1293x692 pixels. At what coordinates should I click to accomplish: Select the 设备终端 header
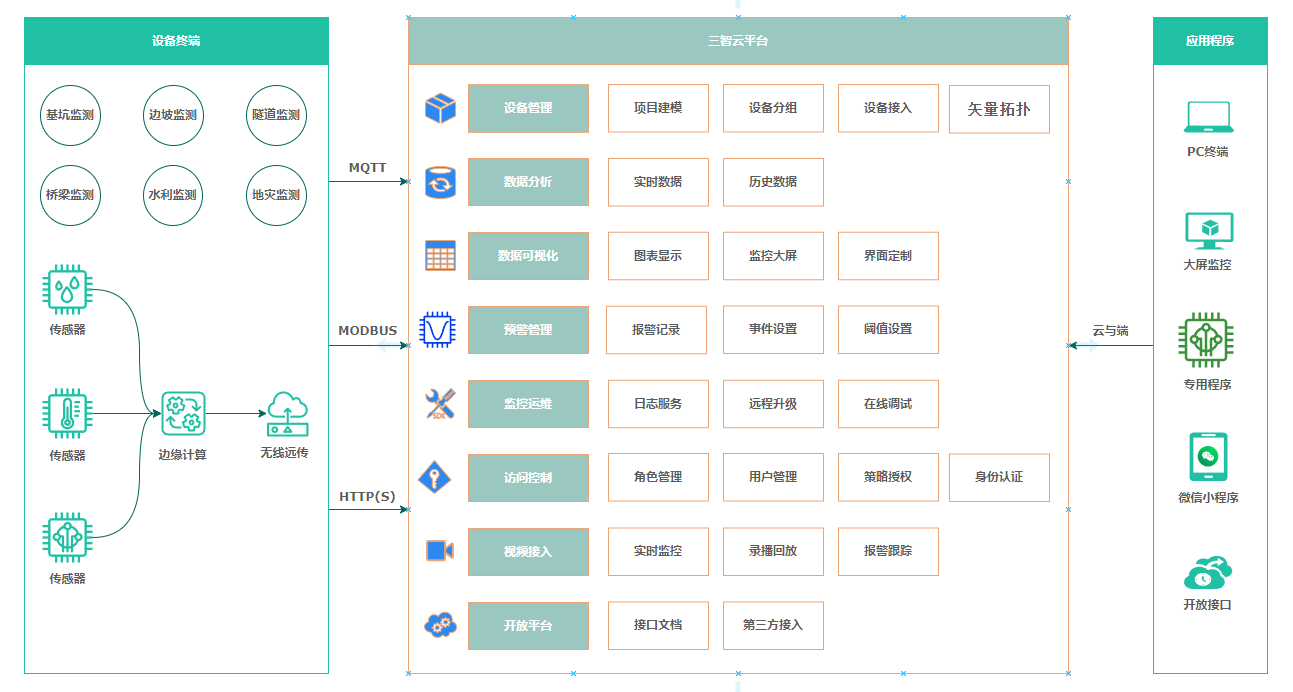176,41
